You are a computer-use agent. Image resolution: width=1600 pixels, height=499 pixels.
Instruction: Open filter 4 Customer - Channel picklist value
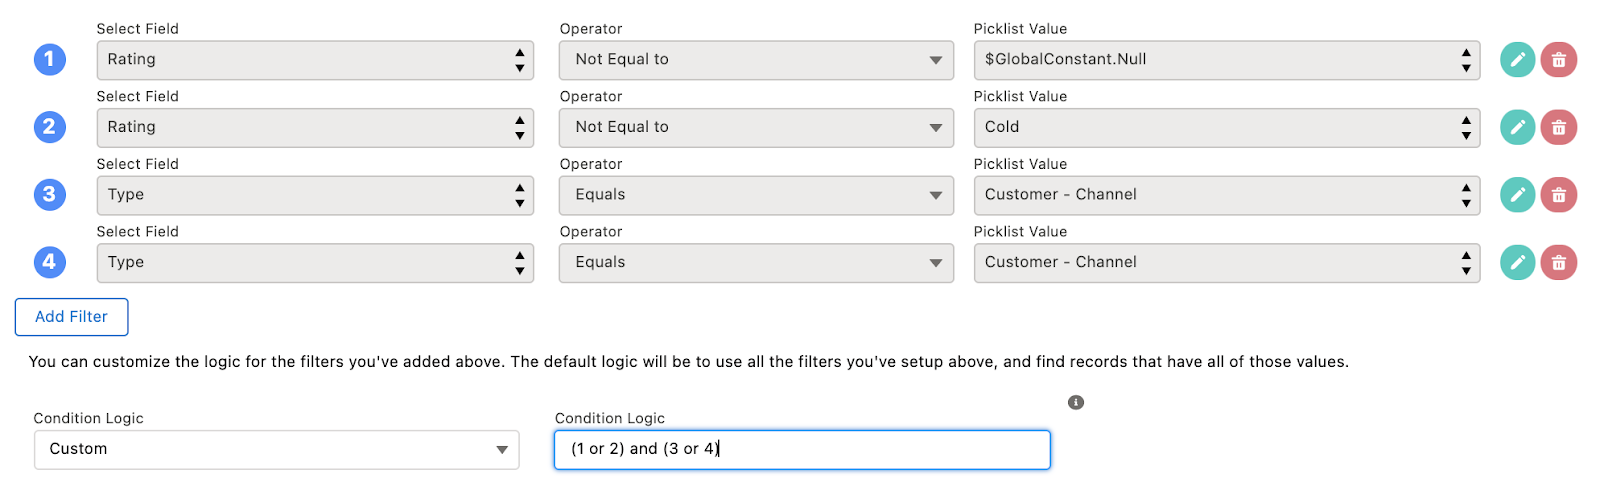tap(1226, 262)
